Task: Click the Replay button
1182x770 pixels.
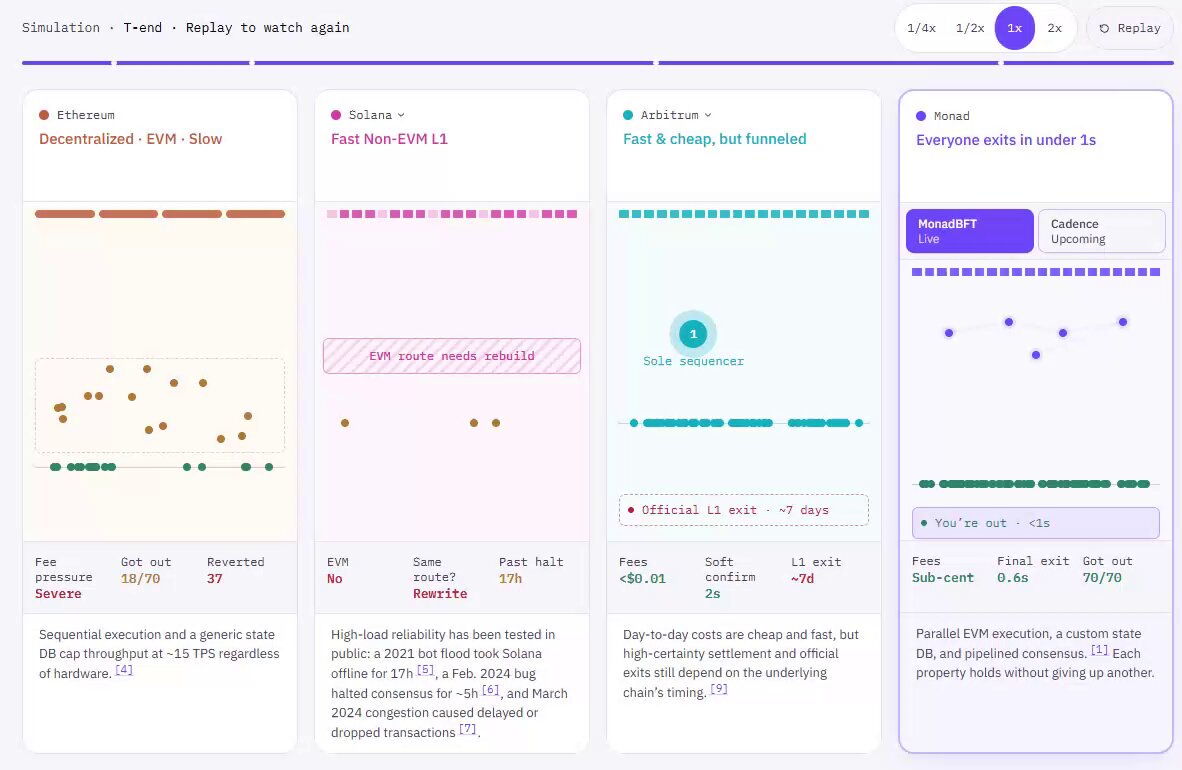Action: [x=1129, y=28]
